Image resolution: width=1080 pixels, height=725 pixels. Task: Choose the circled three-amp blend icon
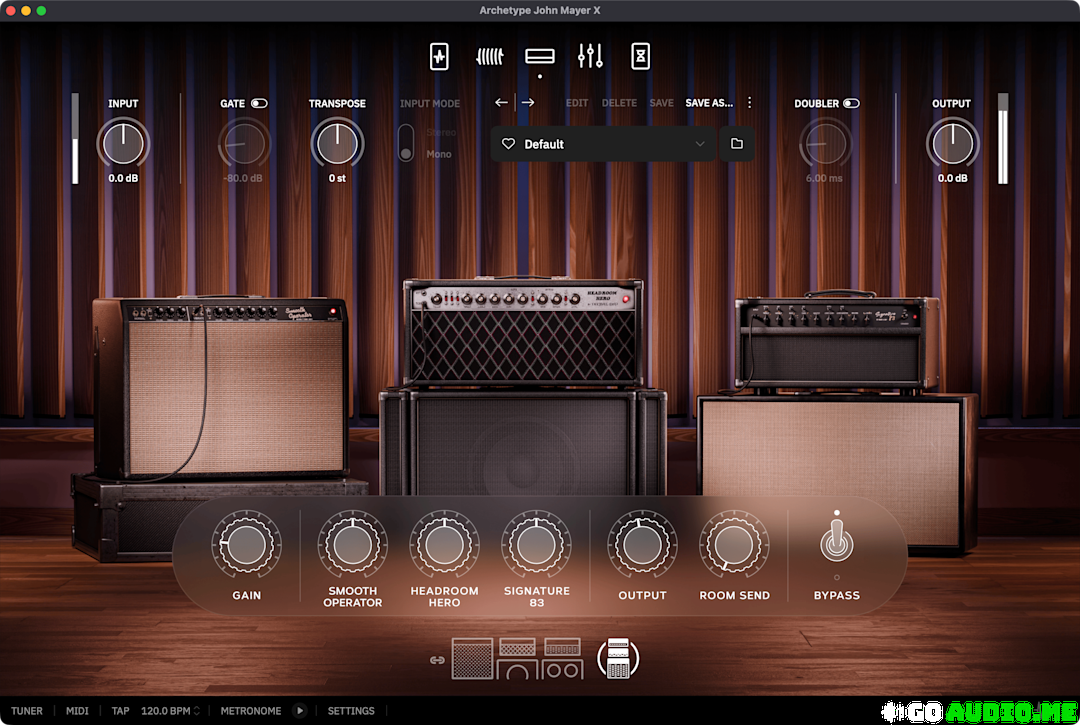tap(618, 658)
